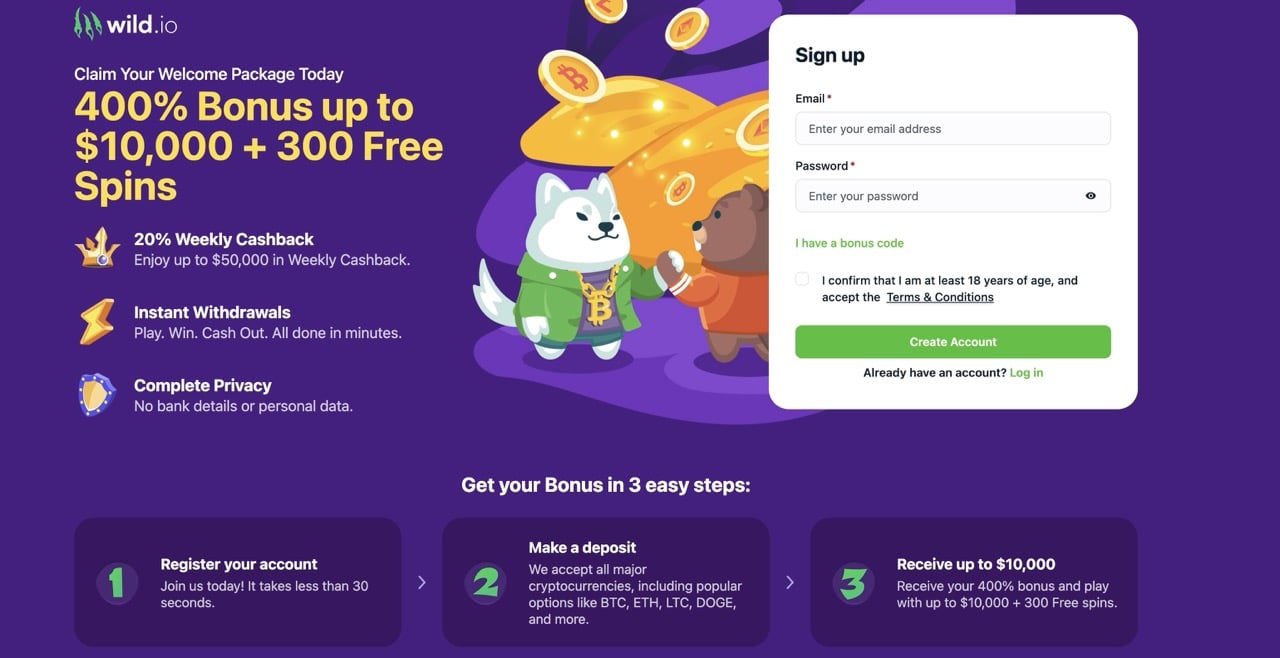Click the falling Bitcoin coin illustration
The width and height of the screenshot is (1280, 658).
click(570, 74)
